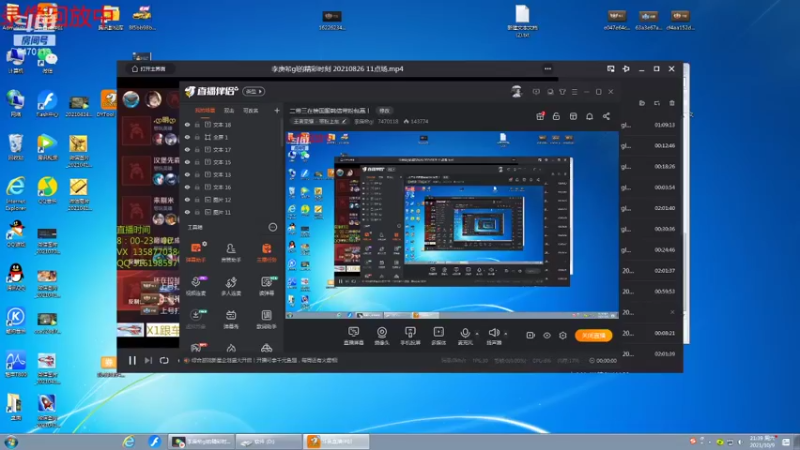Click the folder icon above the playlist
The height and width of the screenshot is (450, 800).
point(642,103)
